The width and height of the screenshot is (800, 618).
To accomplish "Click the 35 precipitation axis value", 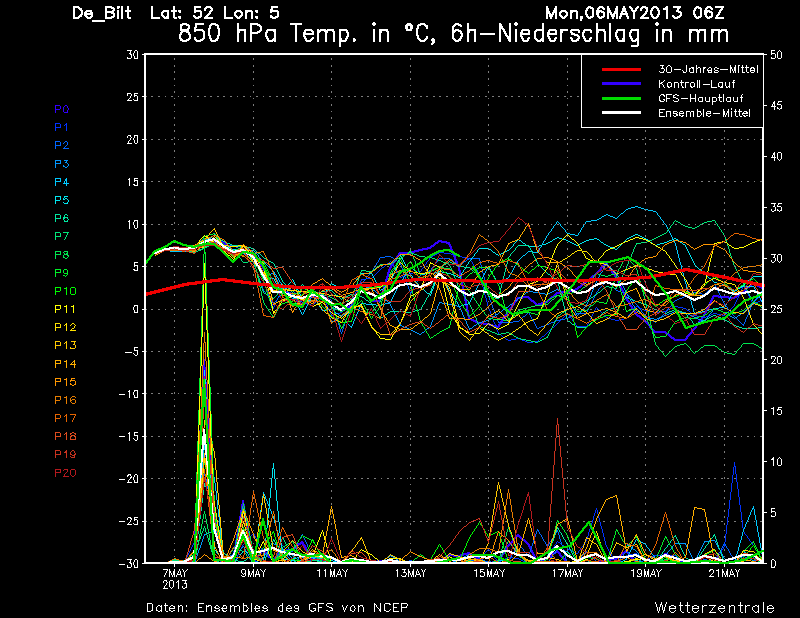I will (x=776, y=208).
